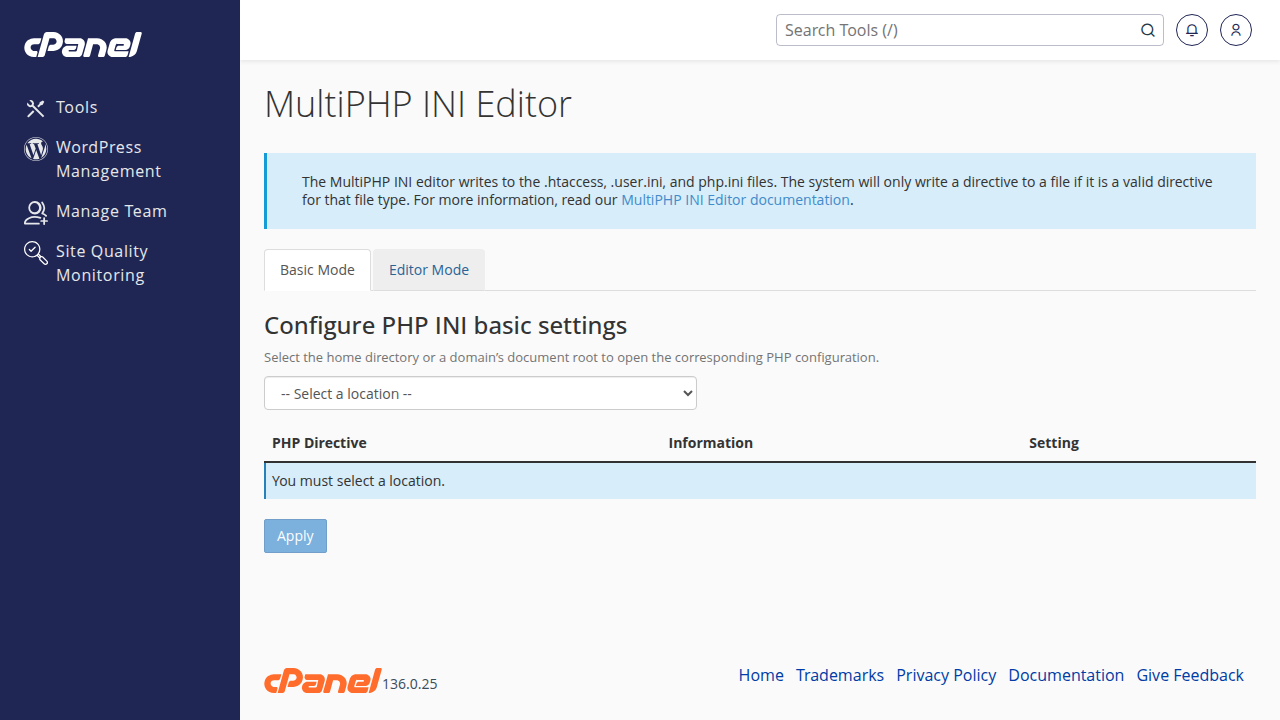Viewport: 1280px width, 720px height.
Task: Click 'You must select a location.' message
Action: pos(358,481)
